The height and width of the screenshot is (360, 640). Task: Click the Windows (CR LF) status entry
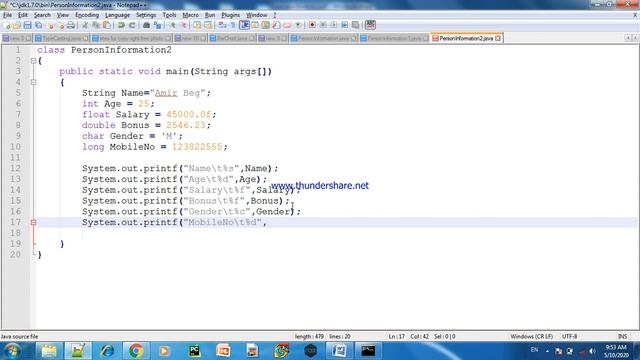531,337
